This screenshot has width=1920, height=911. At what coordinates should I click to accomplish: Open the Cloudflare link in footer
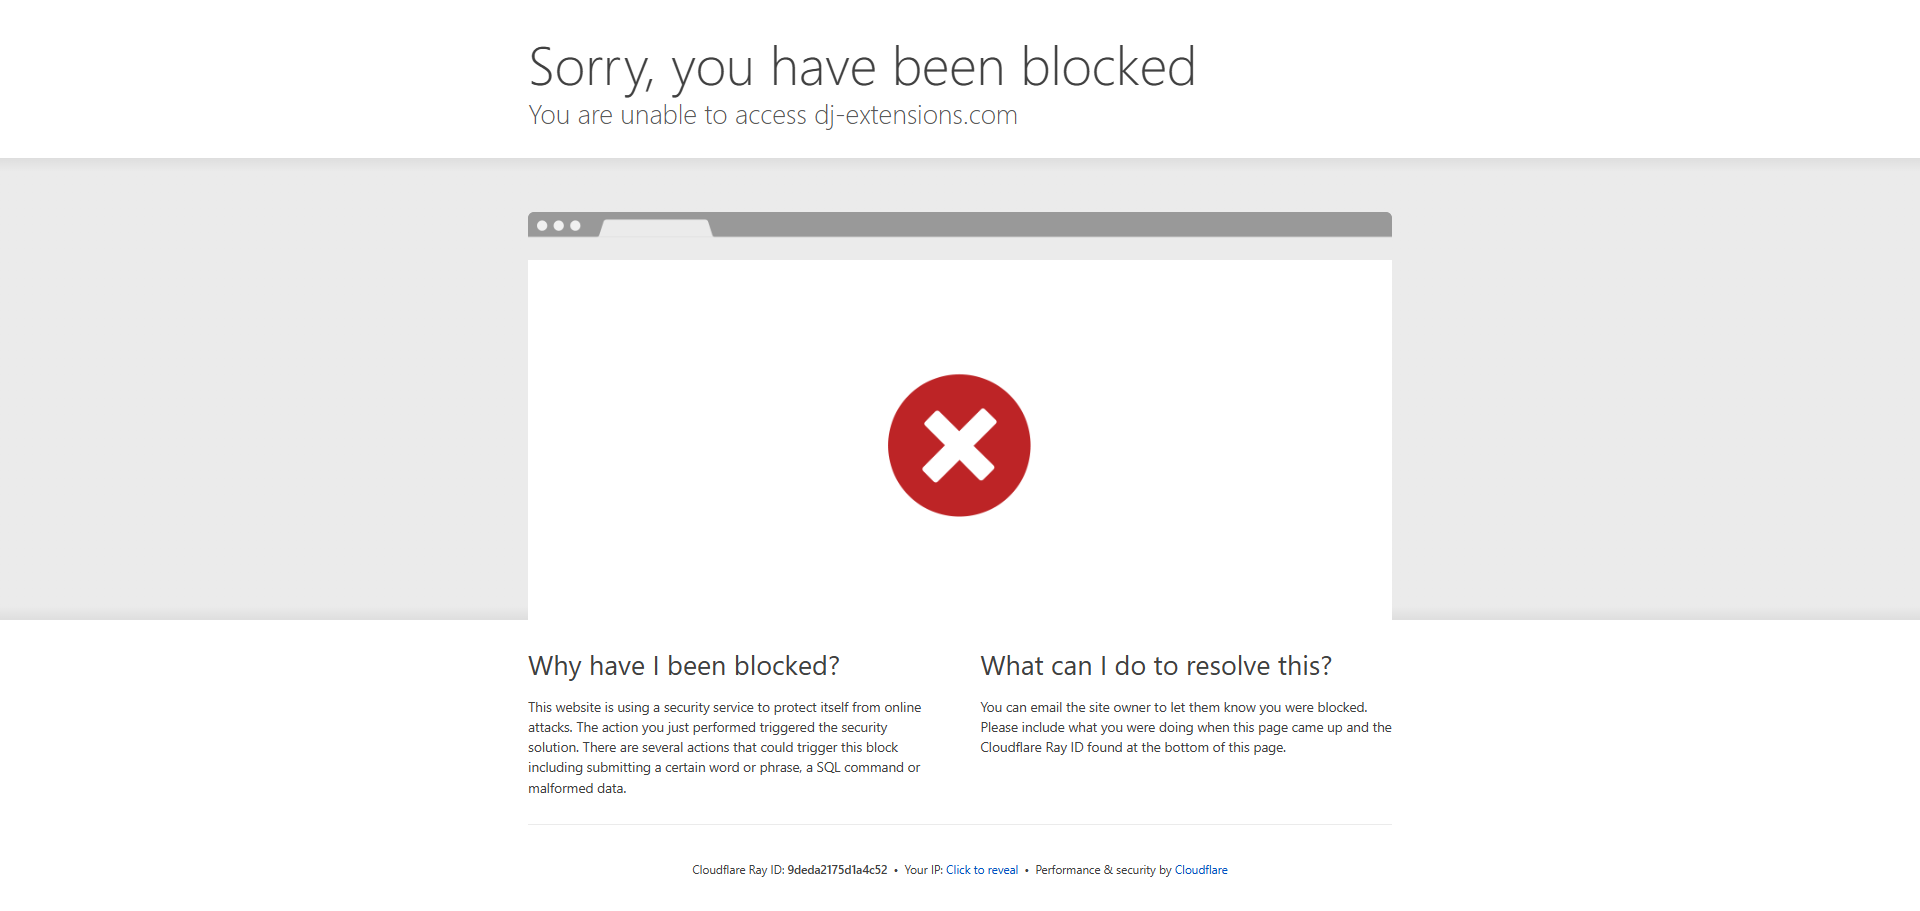point(1201,870)
